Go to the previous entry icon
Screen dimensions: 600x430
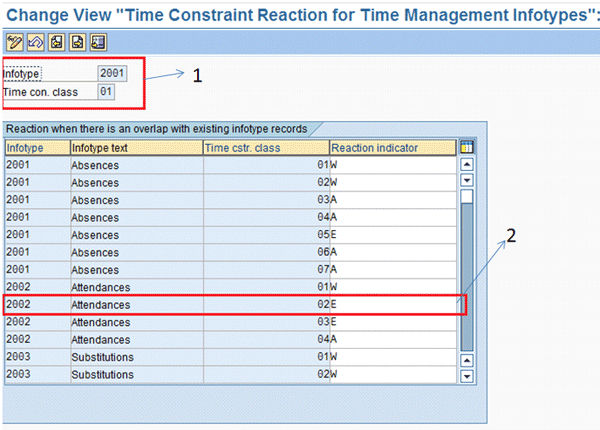click(57, 42)
